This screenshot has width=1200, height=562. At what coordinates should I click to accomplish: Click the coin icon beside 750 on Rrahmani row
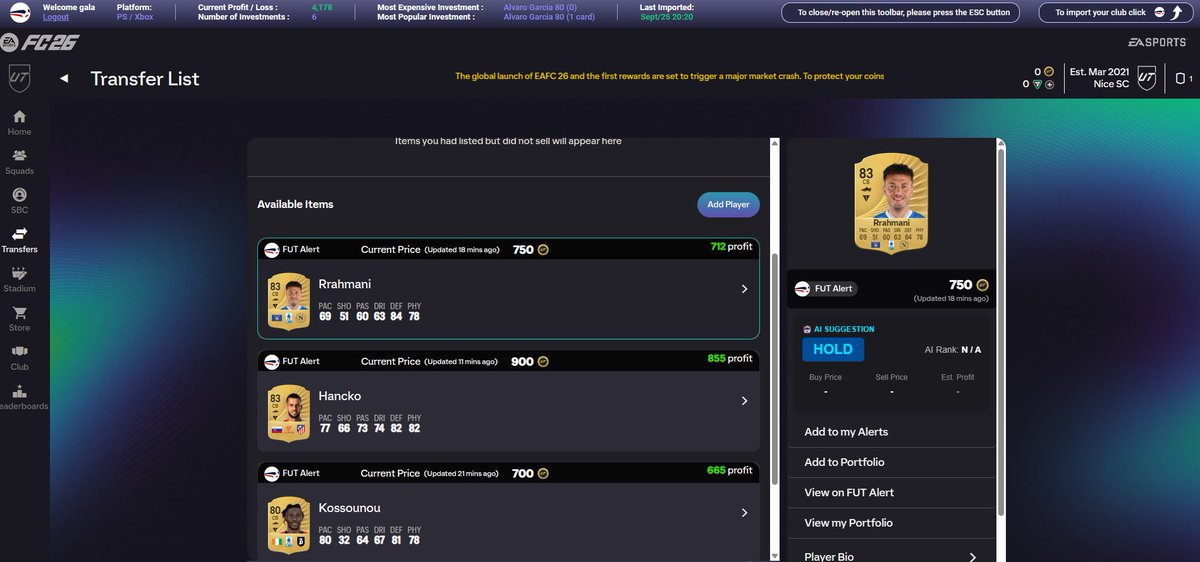543,250
